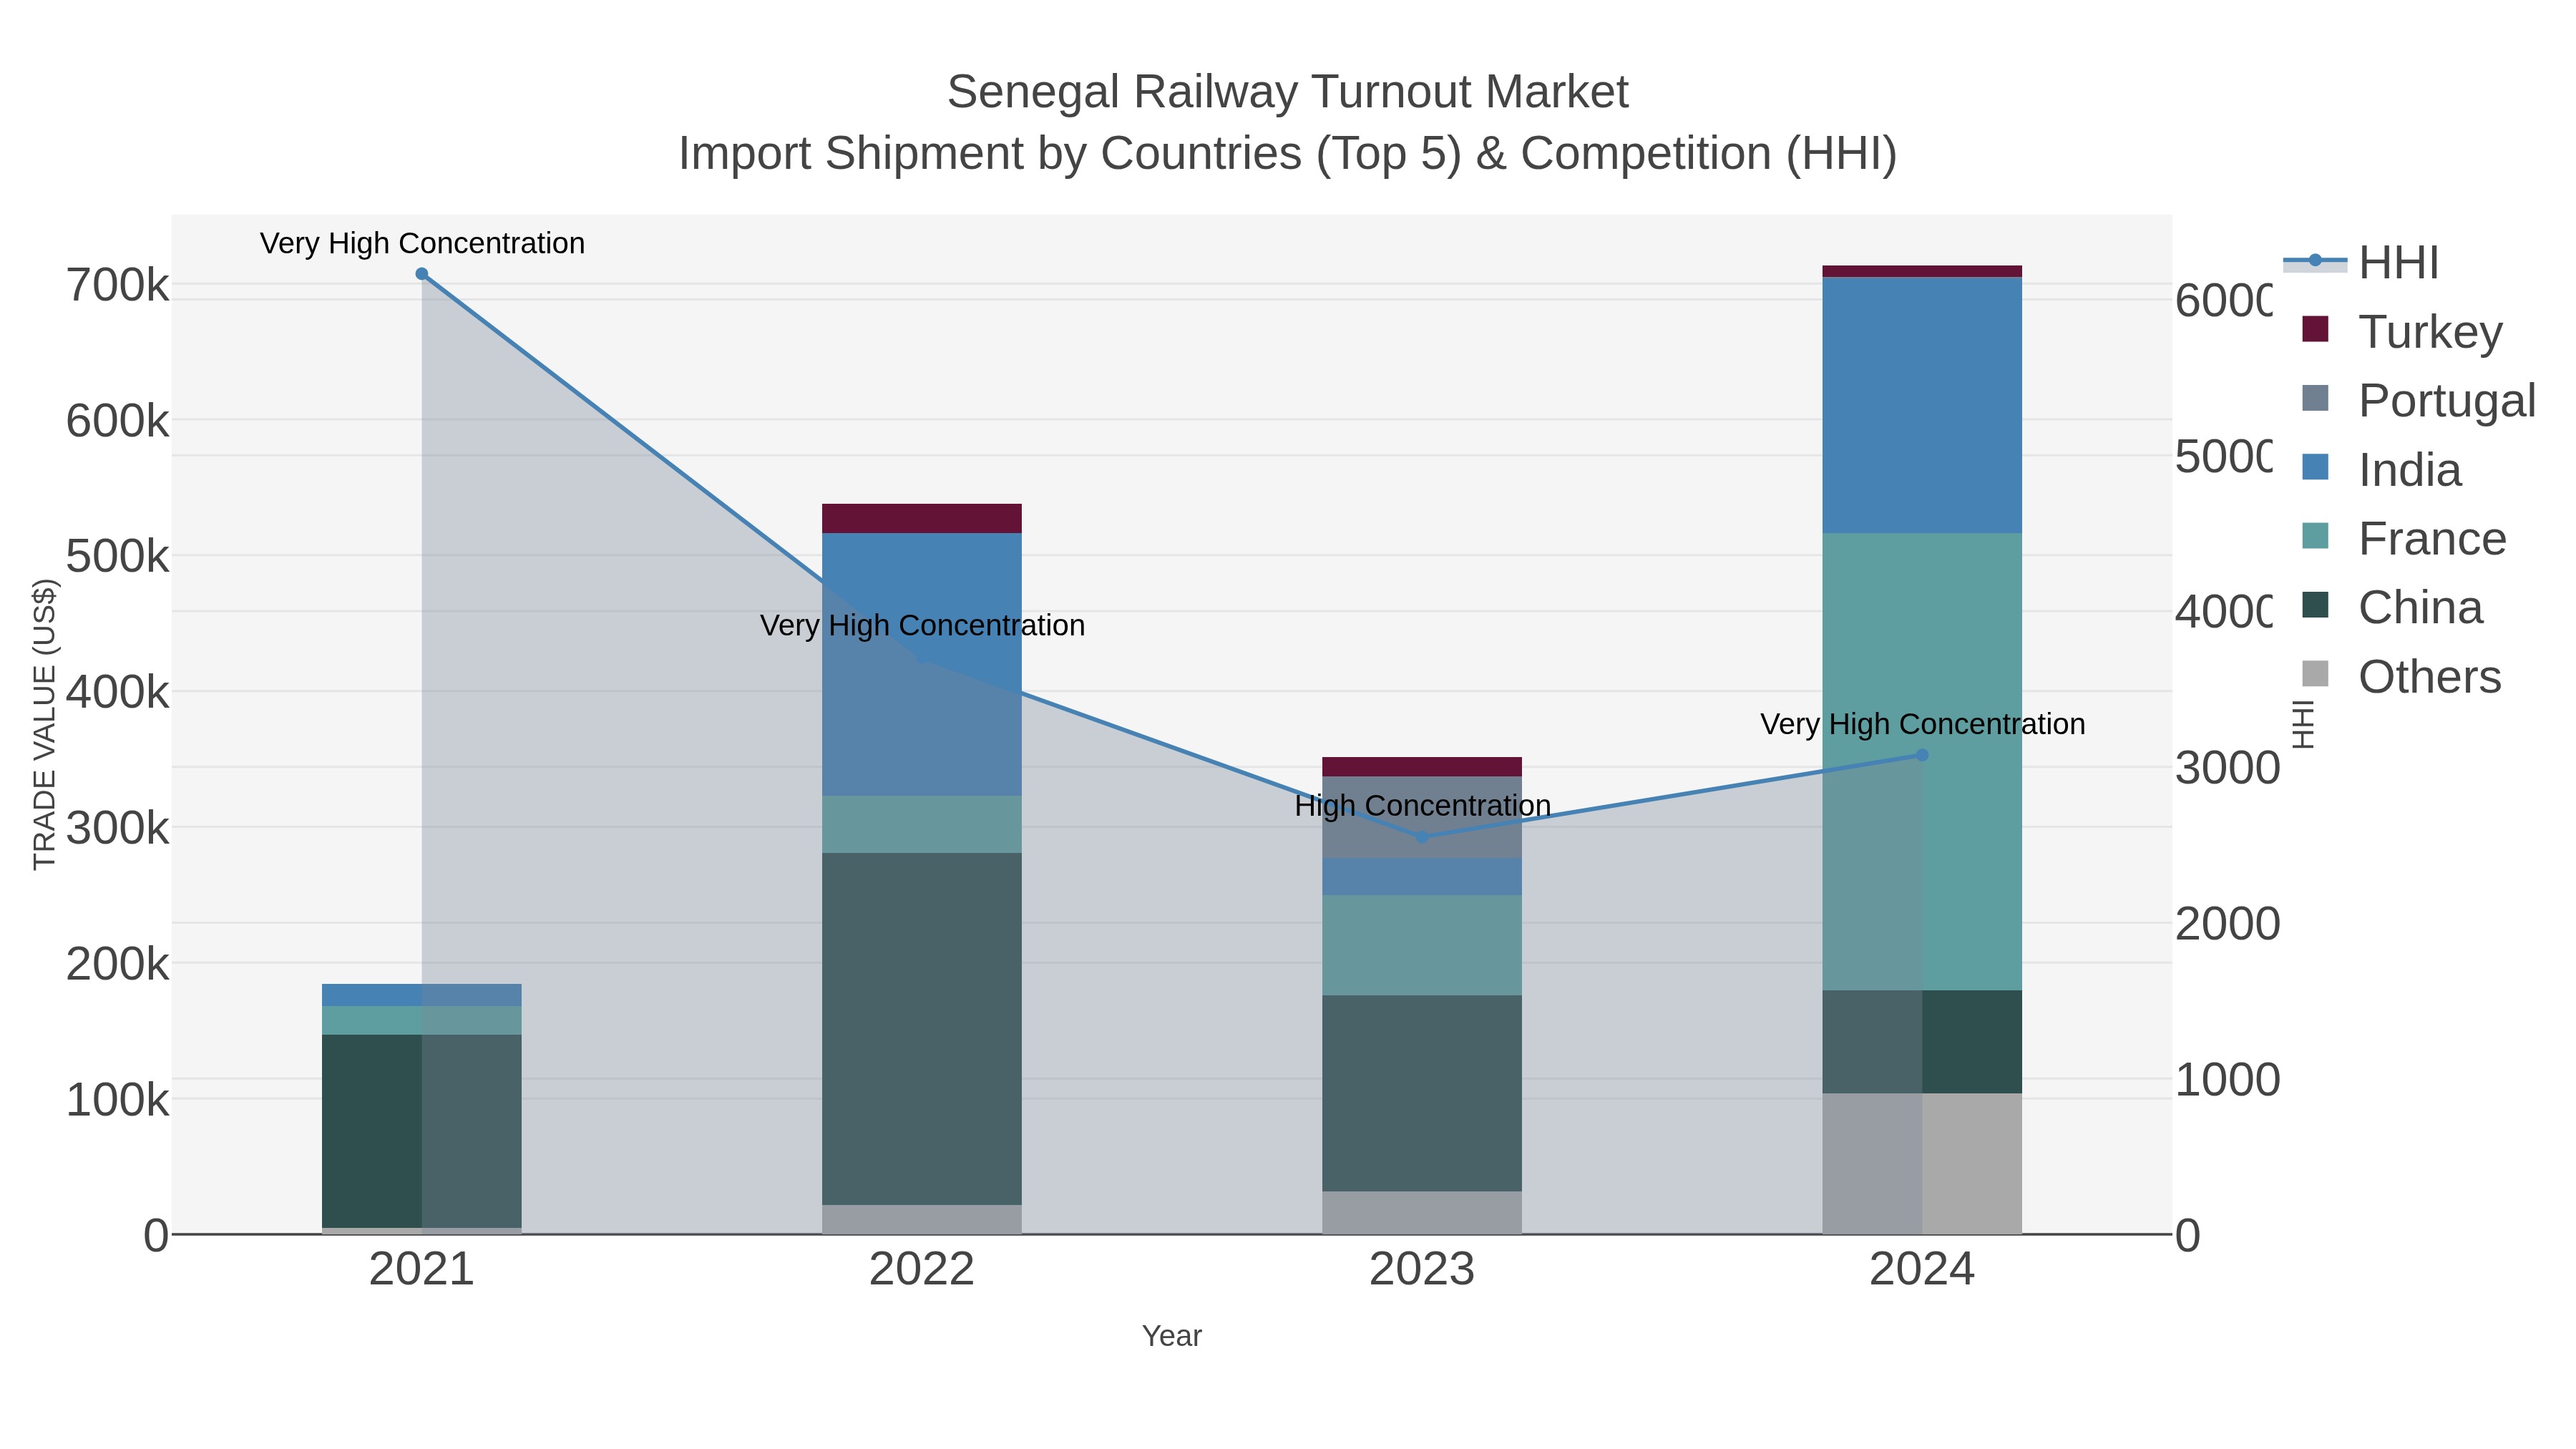
Task: Click the China segment of the 2023 bar
Action: coord(1422,1093)
